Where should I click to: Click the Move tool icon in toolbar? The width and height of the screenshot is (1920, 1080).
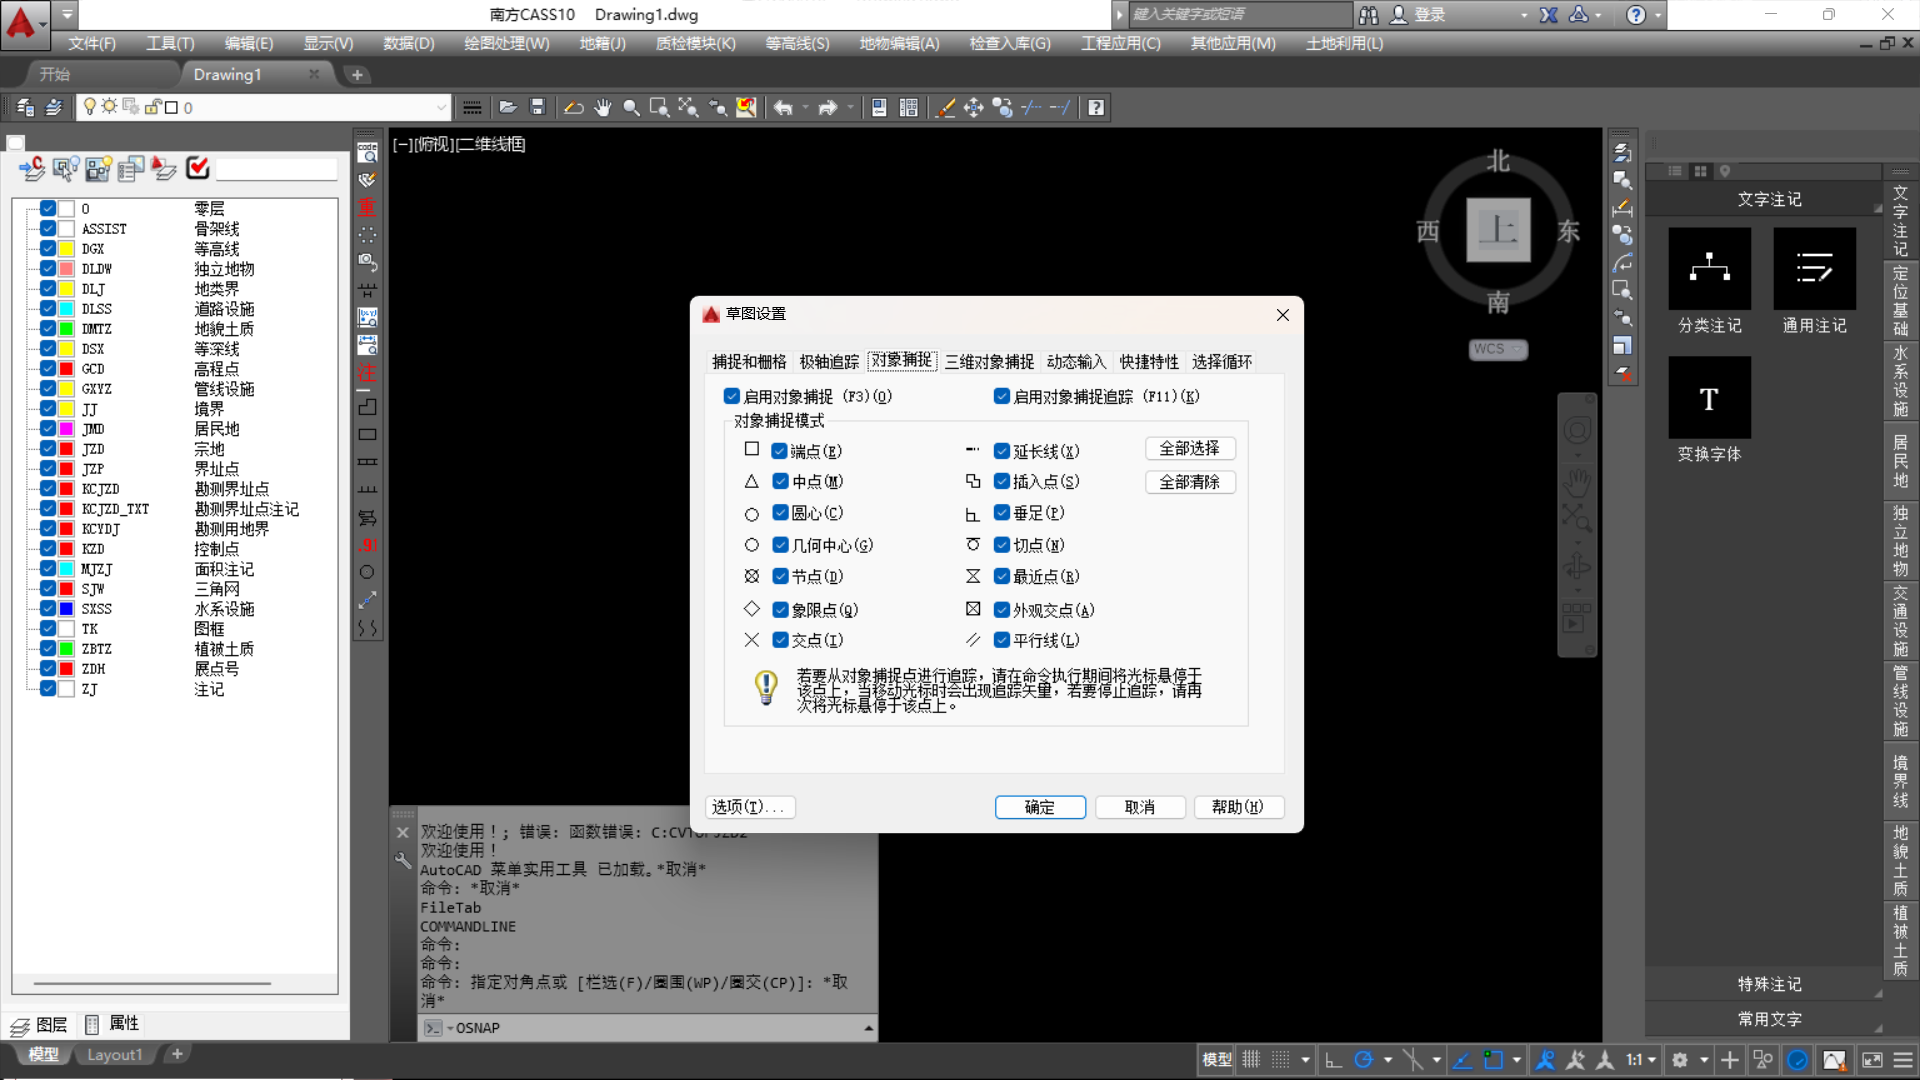[973, 108]
